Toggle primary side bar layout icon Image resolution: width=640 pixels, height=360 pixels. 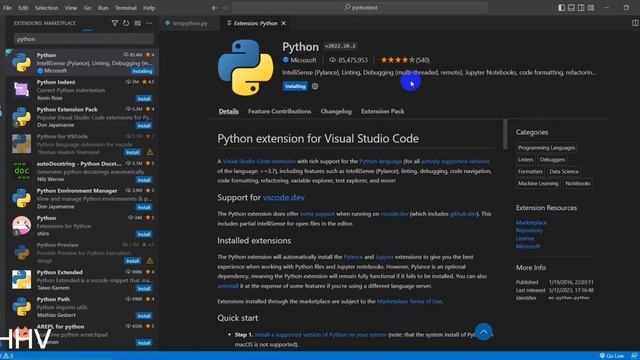pos(562,7)
